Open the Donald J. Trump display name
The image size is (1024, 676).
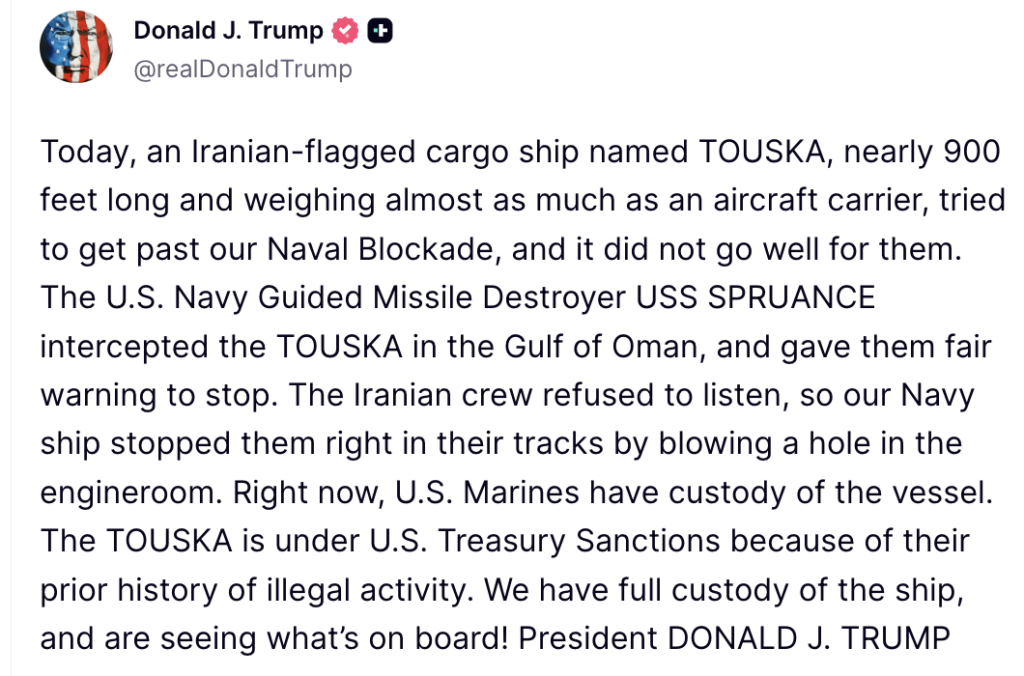point(228,31)
